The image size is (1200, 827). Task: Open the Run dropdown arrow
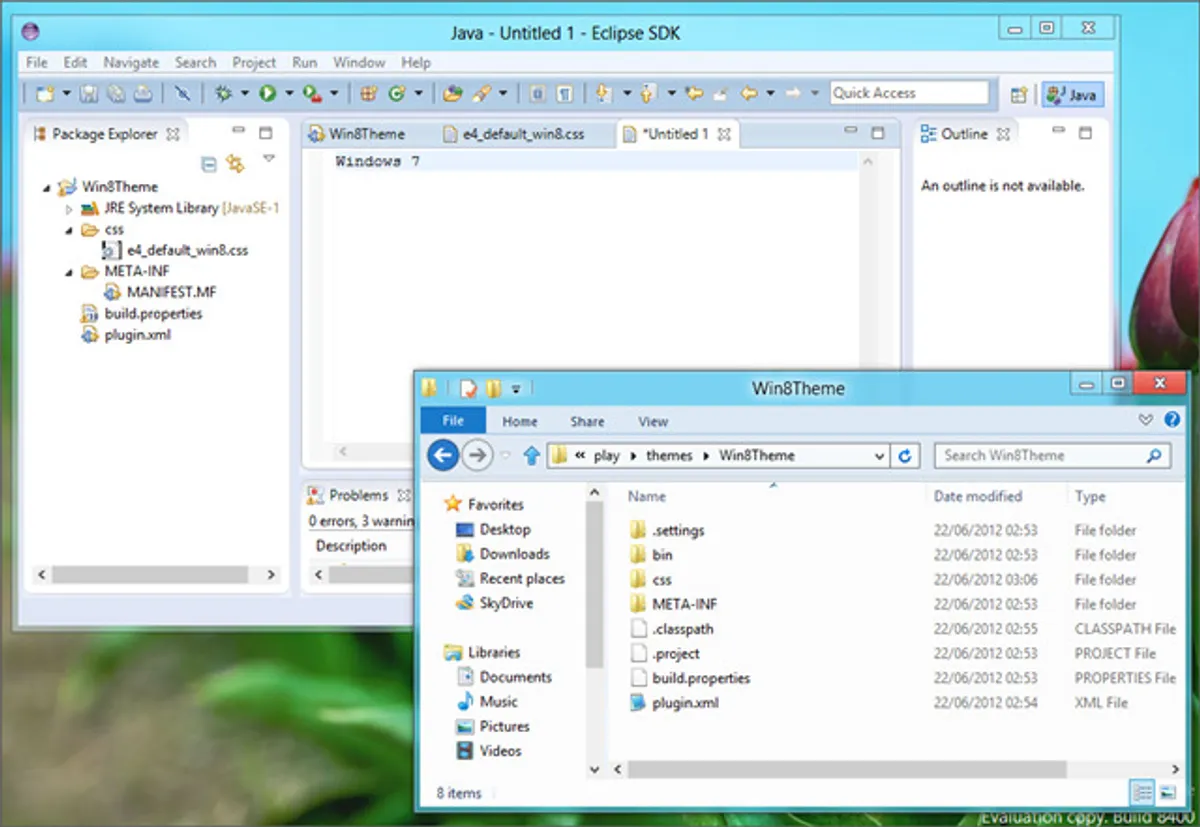tap(289, 93)
